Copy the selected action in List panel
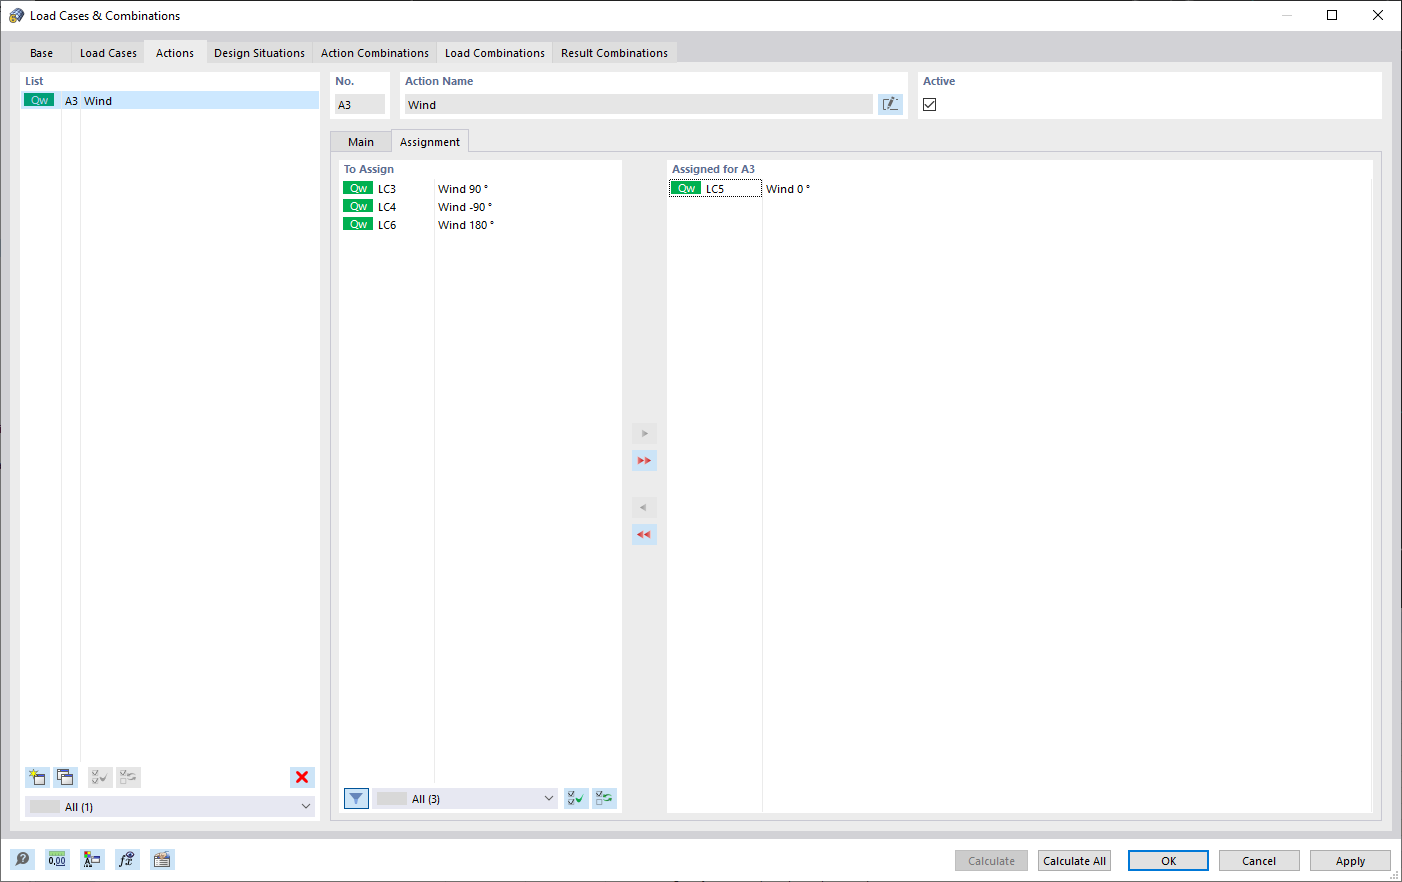 point(65,777)
